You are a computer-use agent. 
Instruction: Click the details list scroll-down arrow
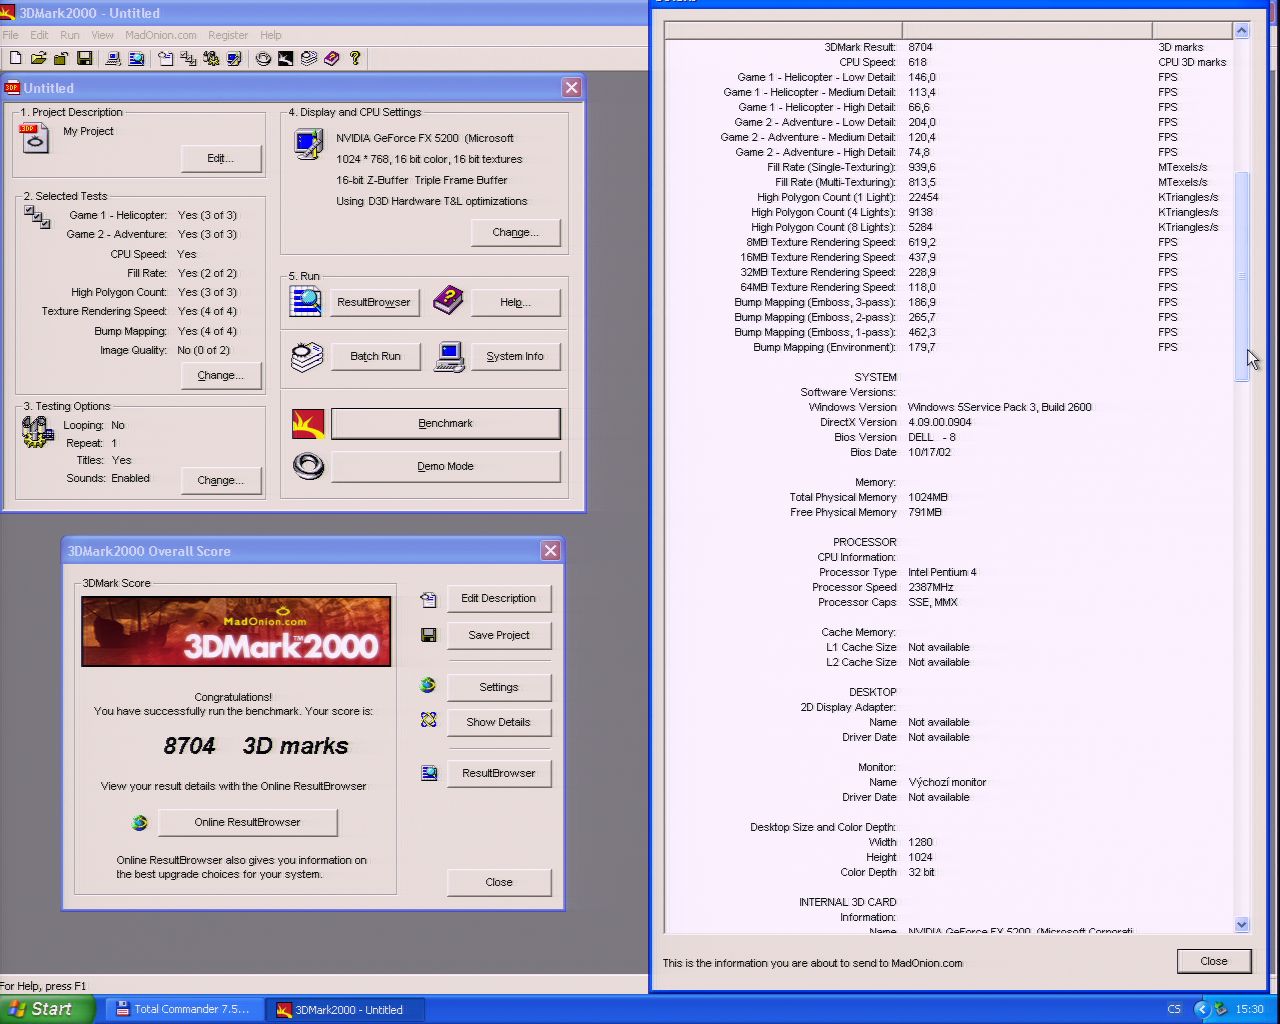point(1242,925)
